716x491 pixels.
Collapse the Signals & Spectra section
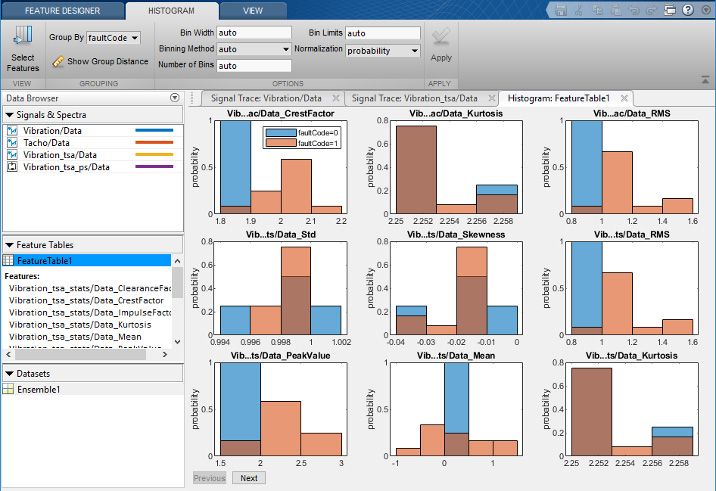(x=9, y=115)
